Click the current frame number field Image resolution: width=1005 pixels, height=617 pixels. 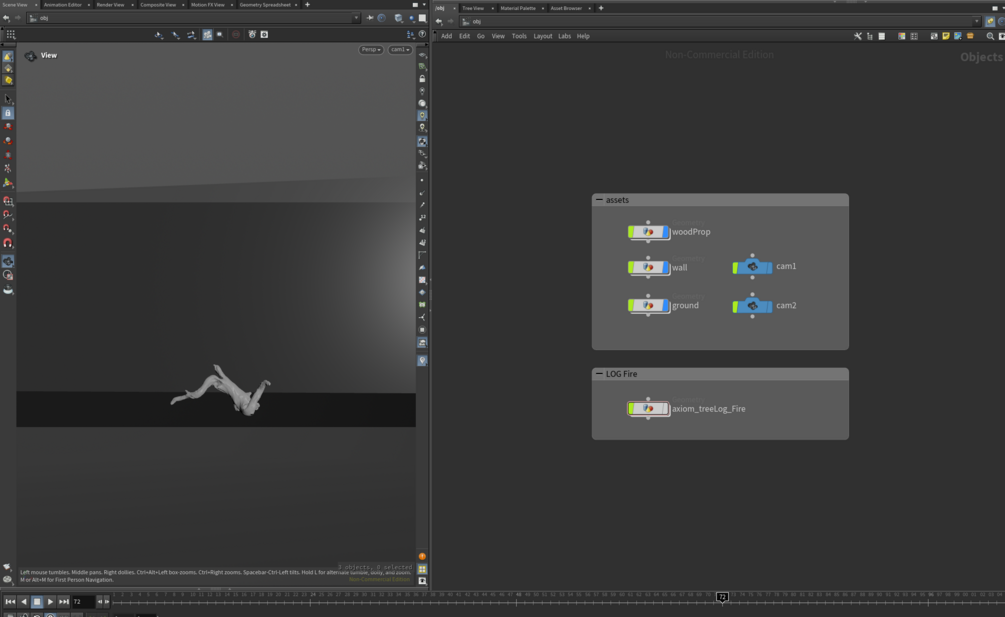83,602
